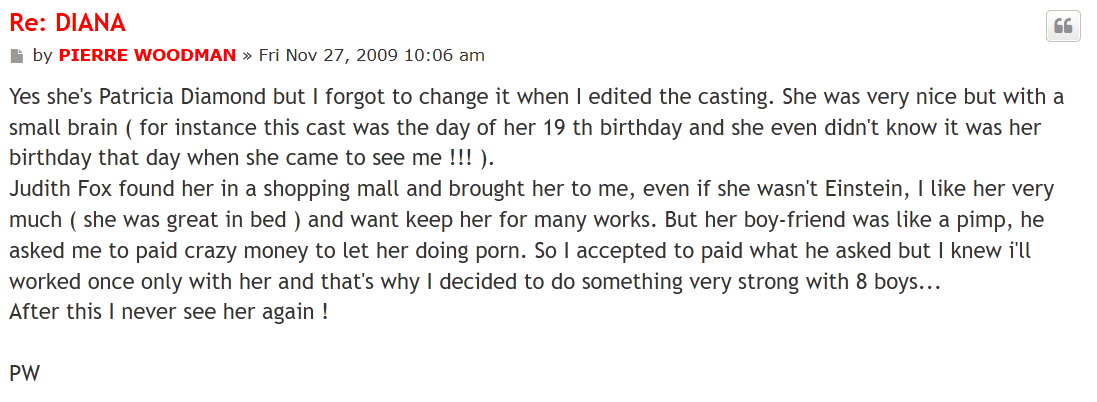Click the word "by" before author name
1097x402 pixels.
(x=42, y=55)
